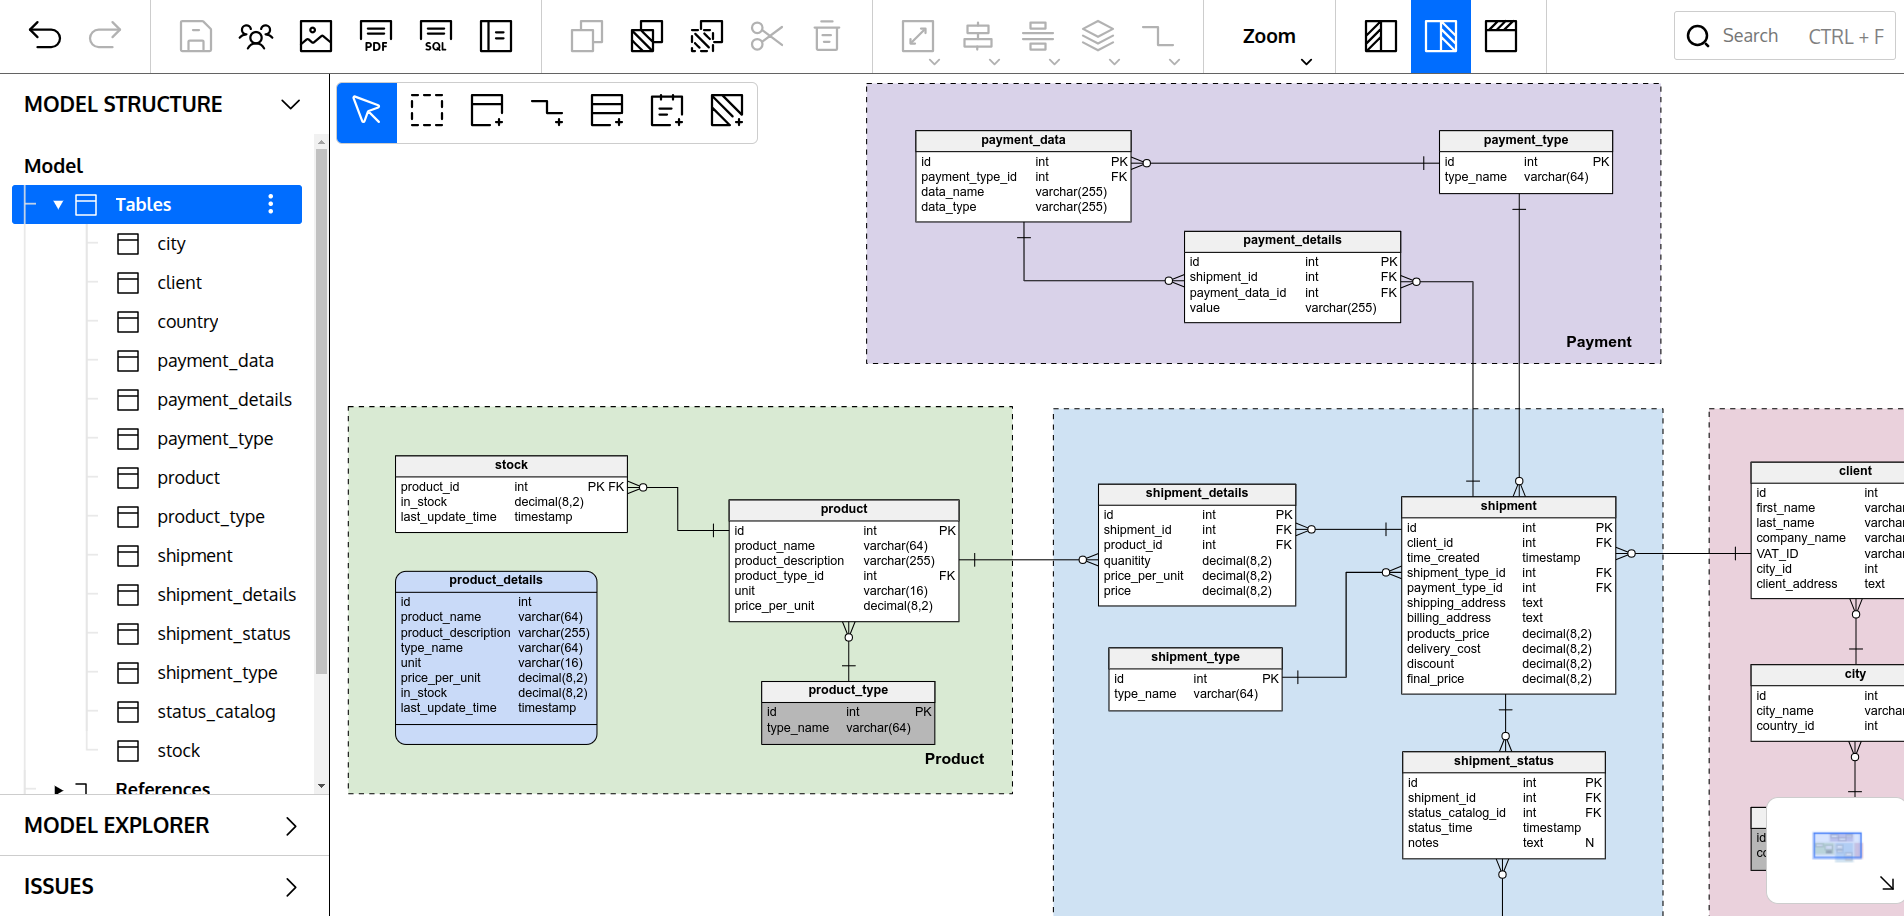The width and height of the screenshot is (1904, 916).
Task: Collapse the MODEL STRUCTURE section
Action: point(291,104)
